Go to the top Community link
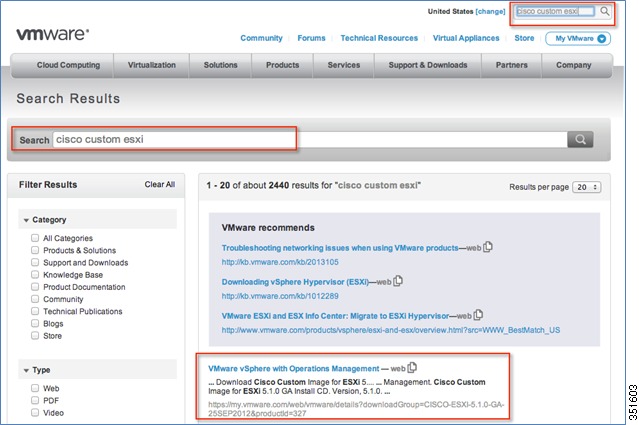This screenshot has width=639, height=425. (x=261, y=38)
